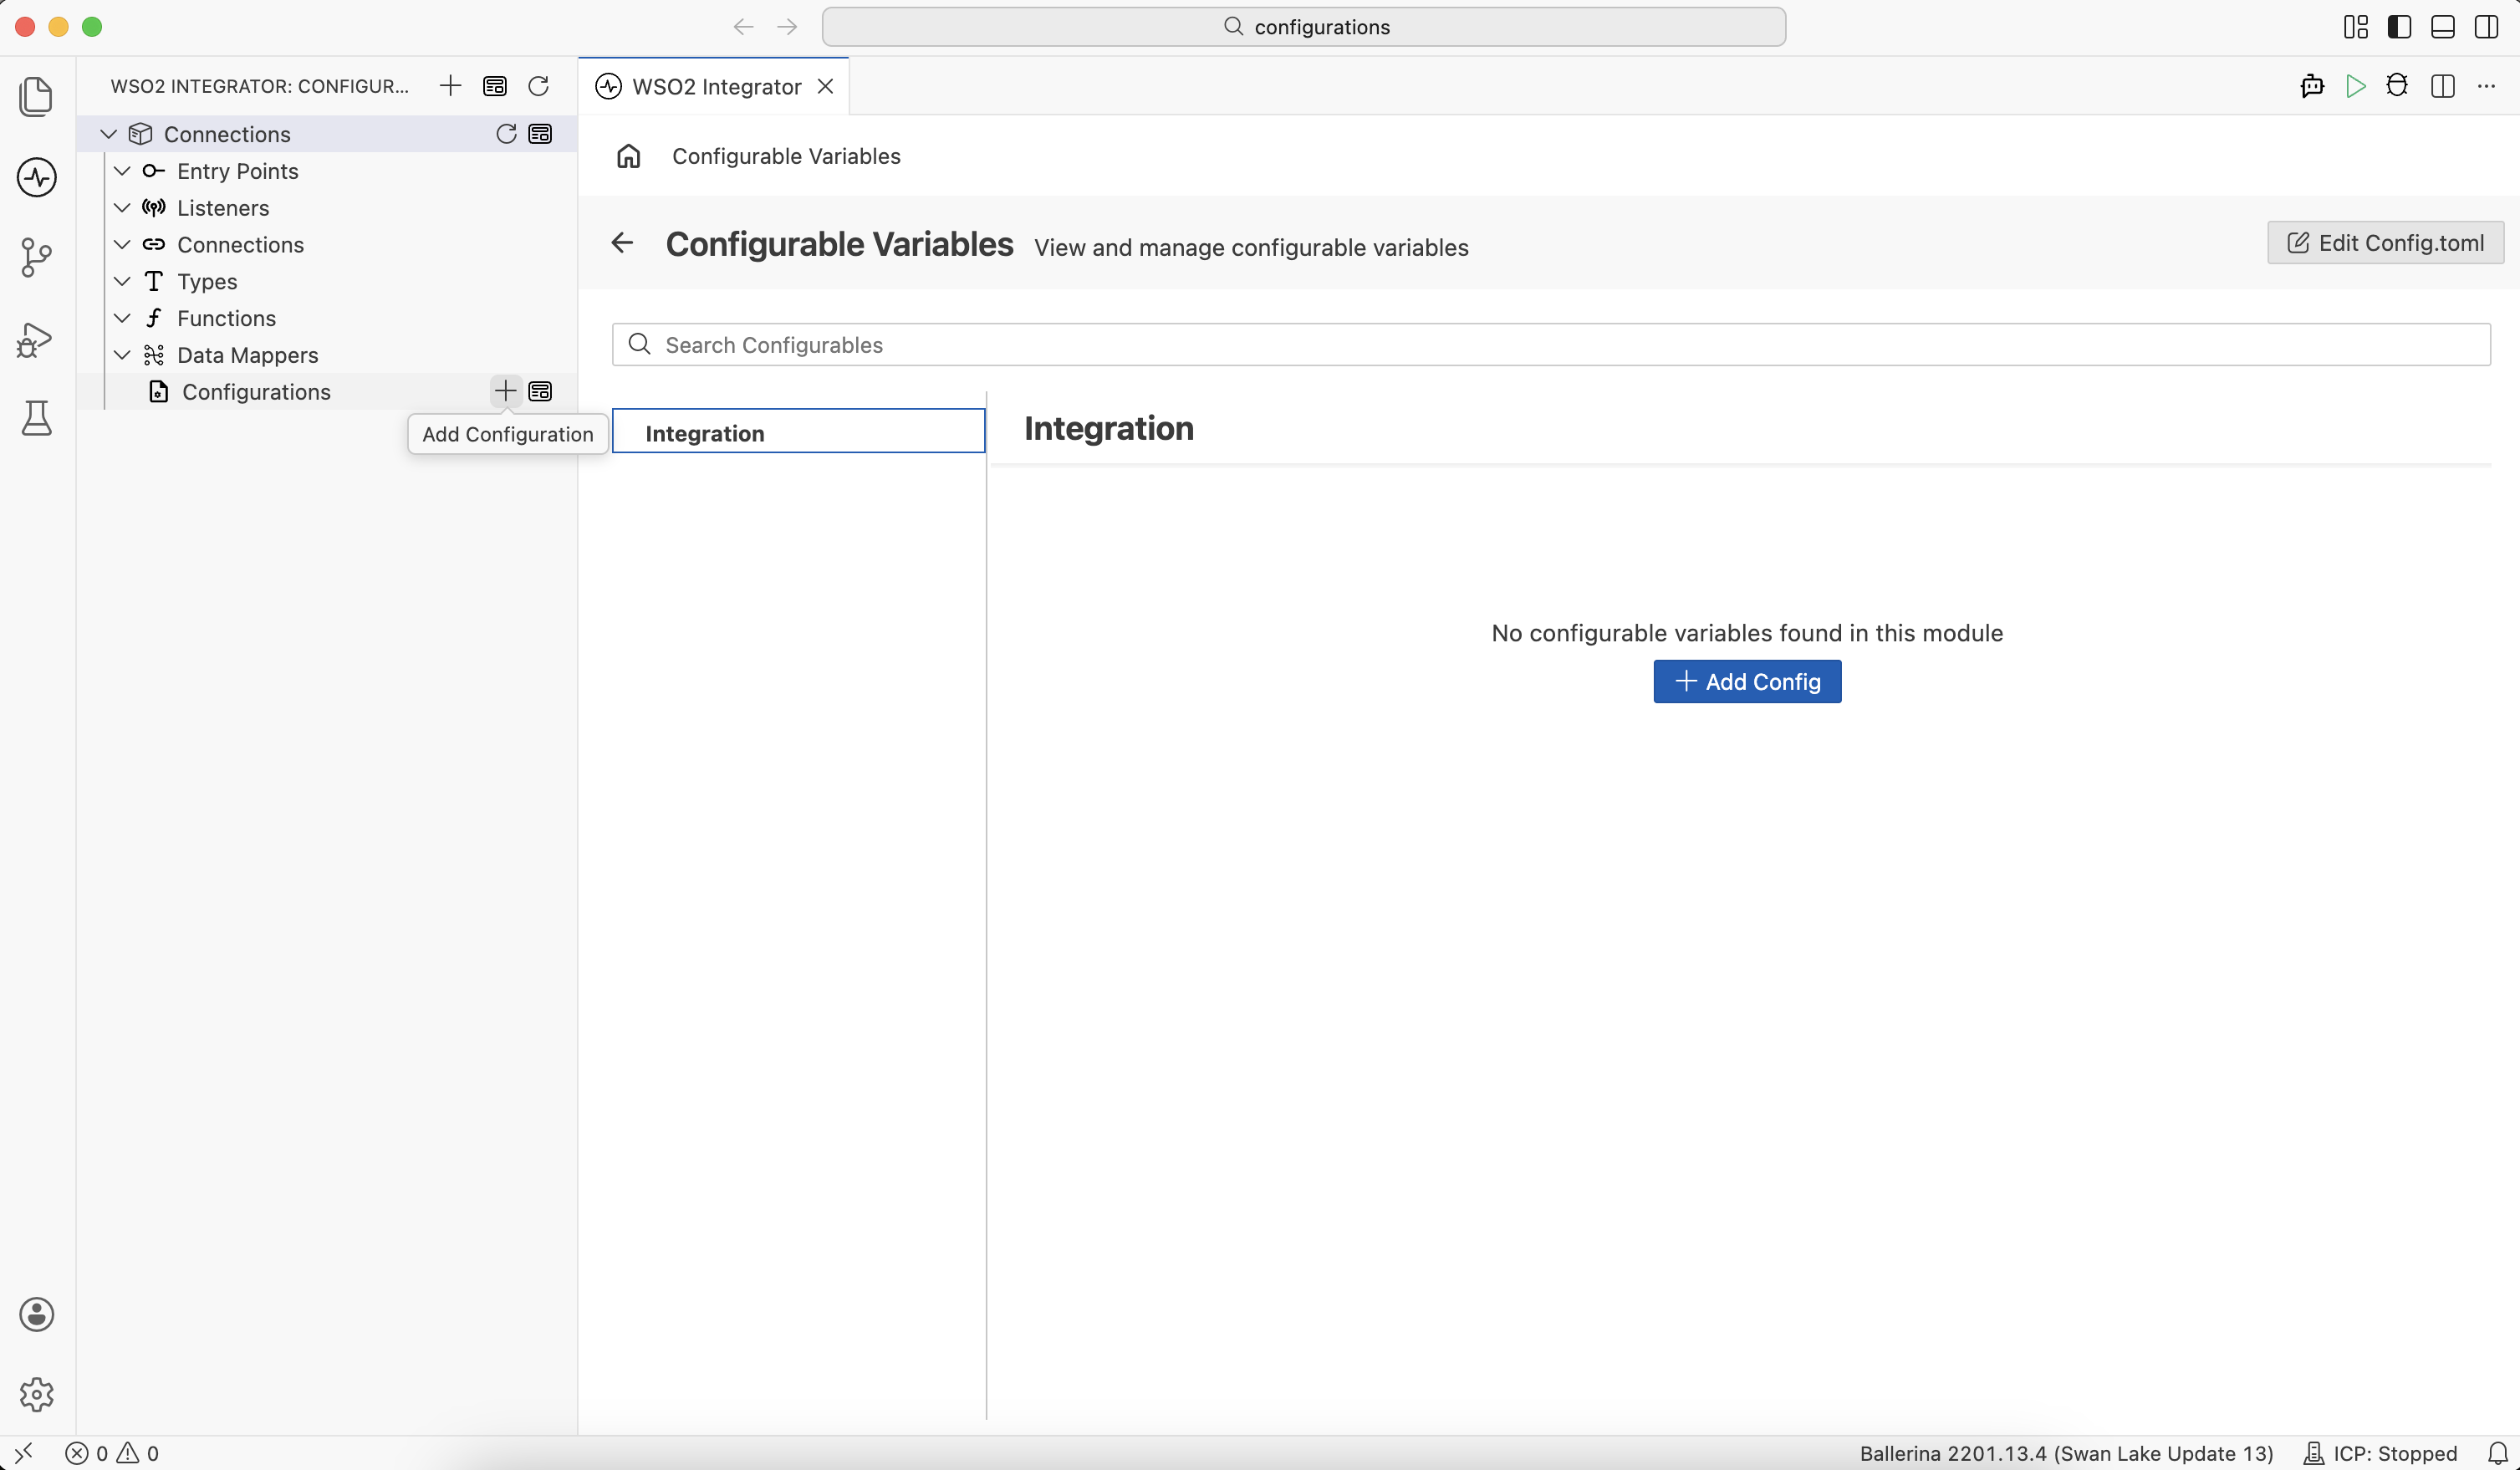
Task: Click the Add Configuration plus icon
Action: tap(506, 391)
